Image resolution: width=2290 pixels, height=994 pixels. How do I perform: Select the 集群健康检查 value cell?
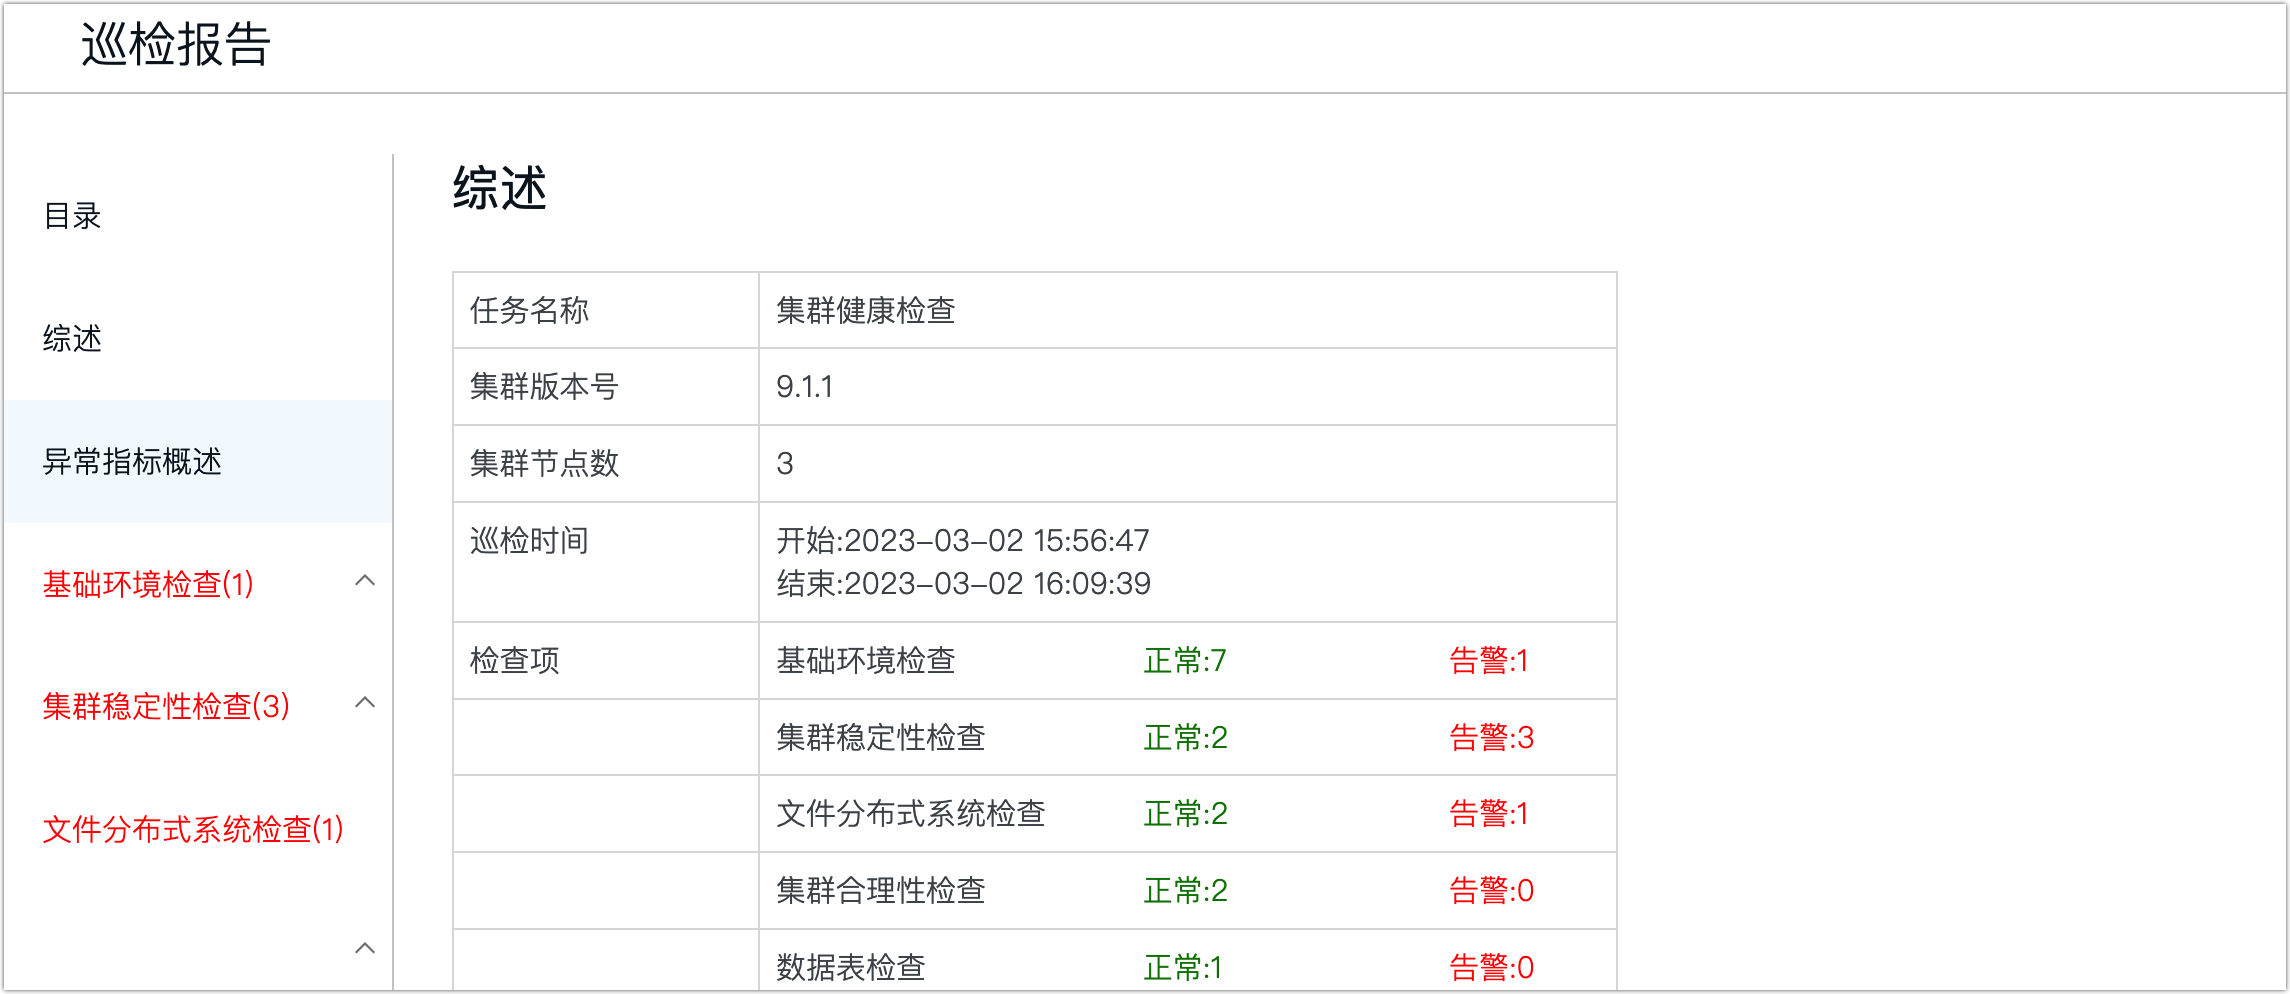tap(1188, 310)
